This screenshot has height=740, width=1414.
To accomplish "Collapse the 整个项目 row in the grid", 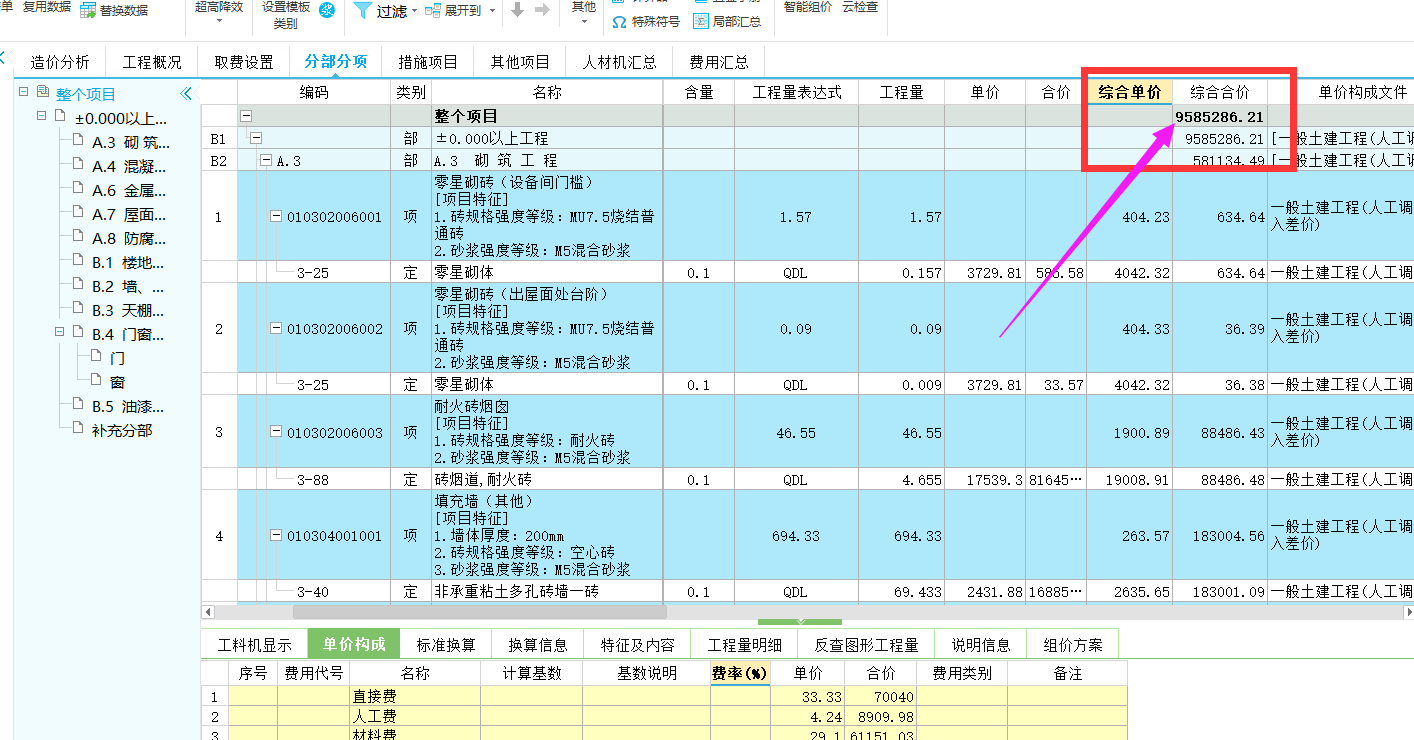I will coord(246,116).
